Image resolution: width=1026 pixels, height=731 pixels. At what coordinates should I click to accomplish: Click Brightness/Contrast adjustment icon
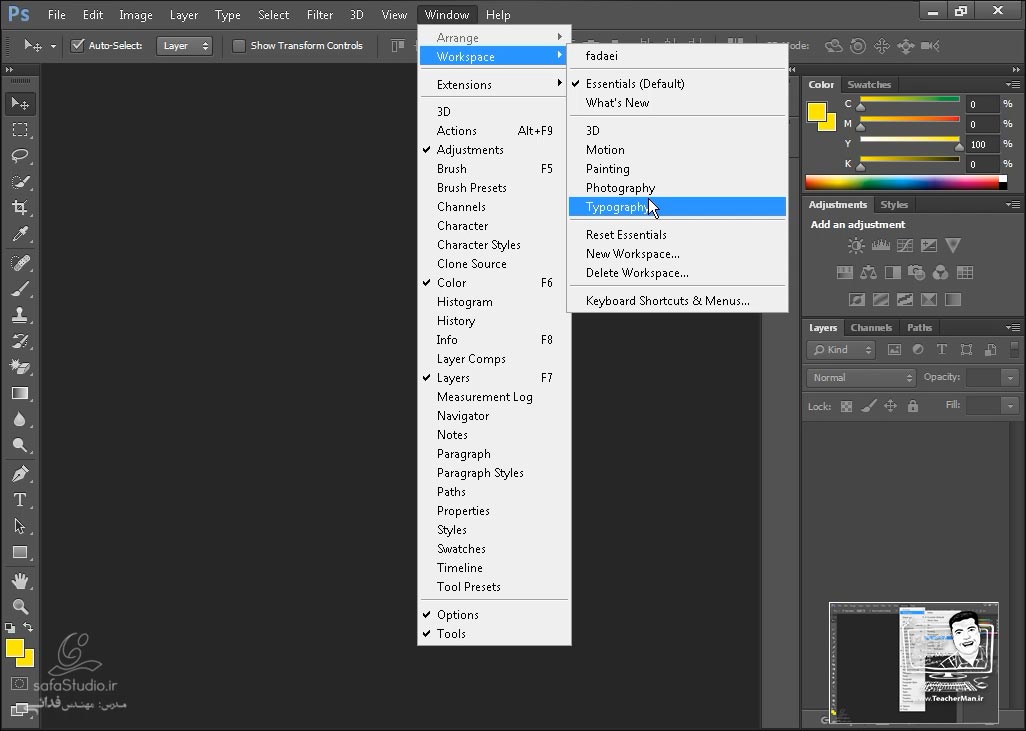coord(856,245)
